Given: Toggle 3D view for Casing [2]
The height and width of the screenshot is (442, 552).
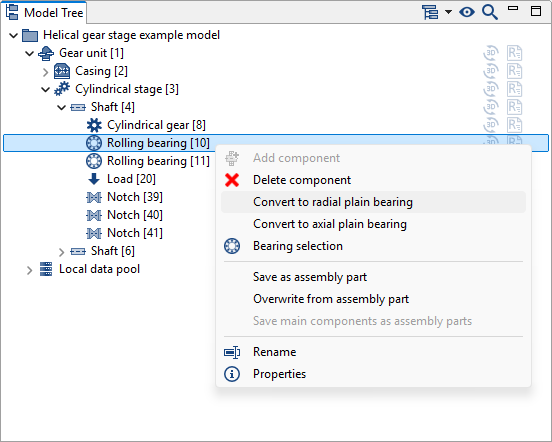Looking at the screenshot, I should (491, 71).
